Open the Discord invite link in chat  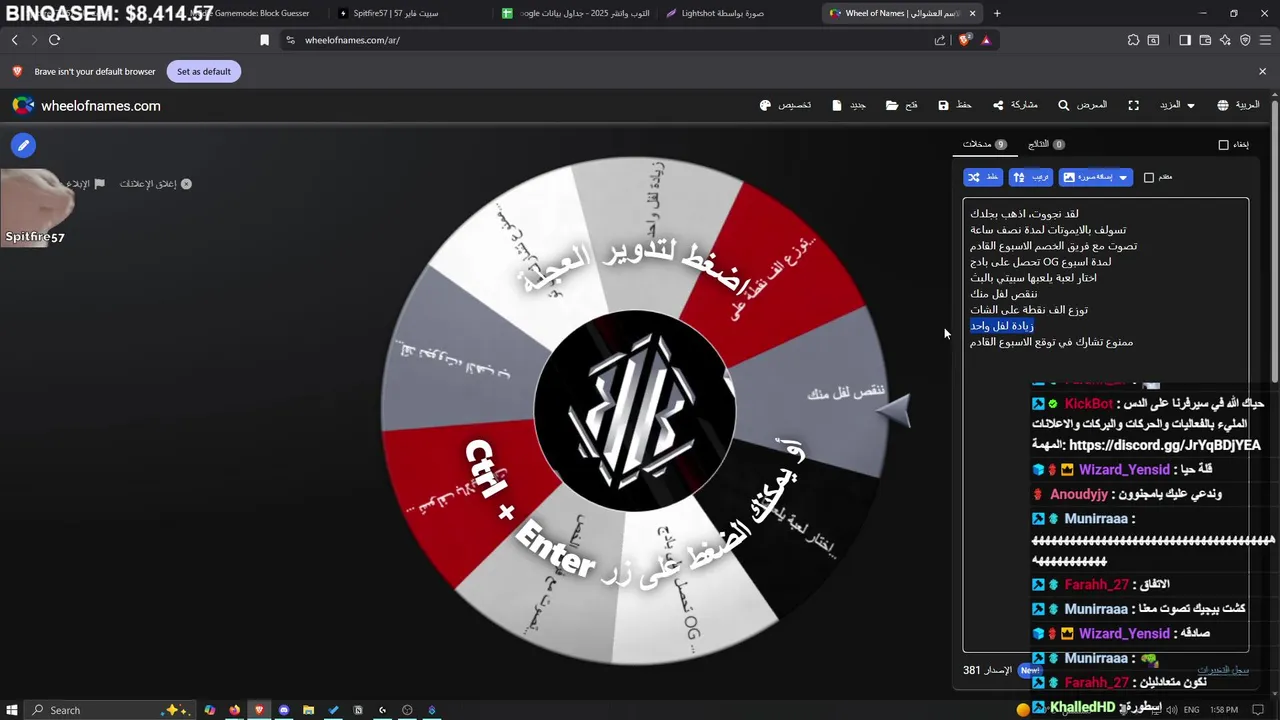[1164, 445]
